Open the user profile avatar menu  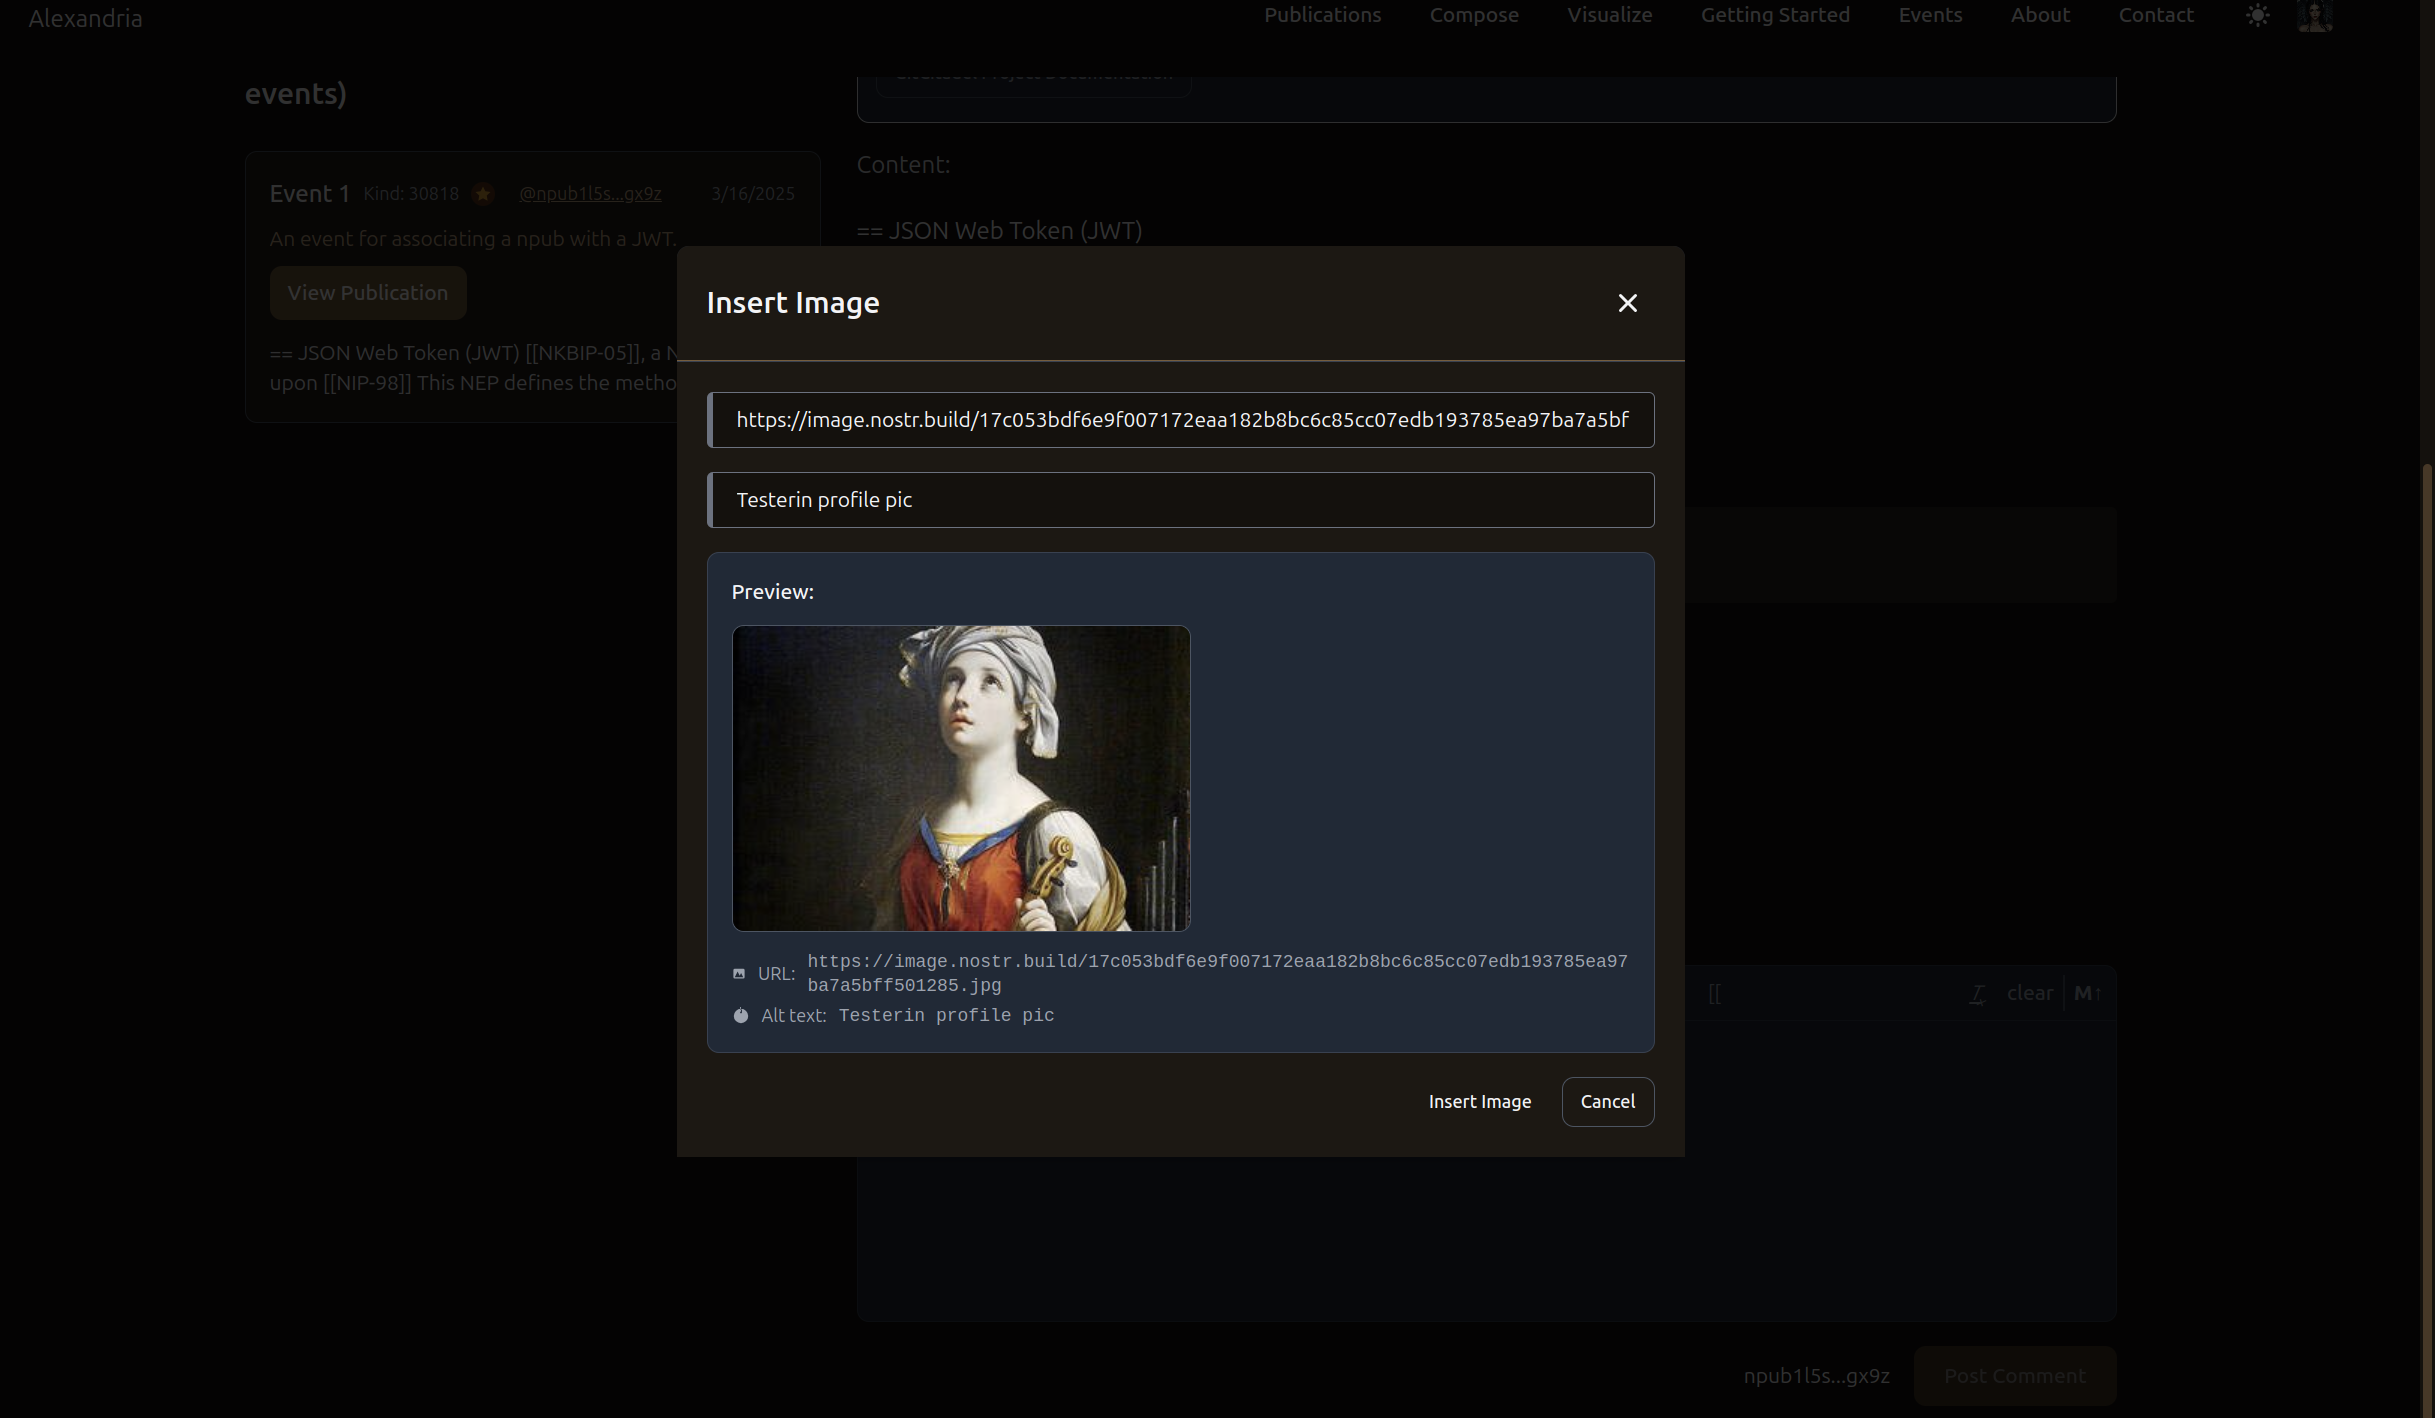pos(2315,15)
